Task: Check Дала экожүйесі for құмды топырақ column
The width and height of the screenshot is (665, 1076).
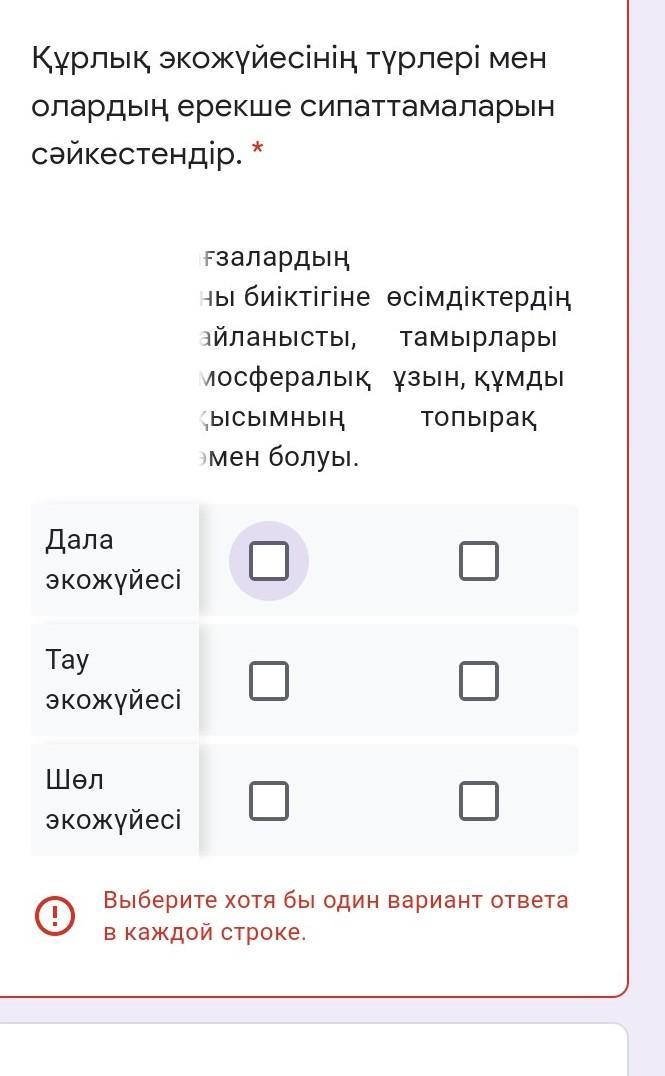Action: pyautogui.click(x=479, y=561)
